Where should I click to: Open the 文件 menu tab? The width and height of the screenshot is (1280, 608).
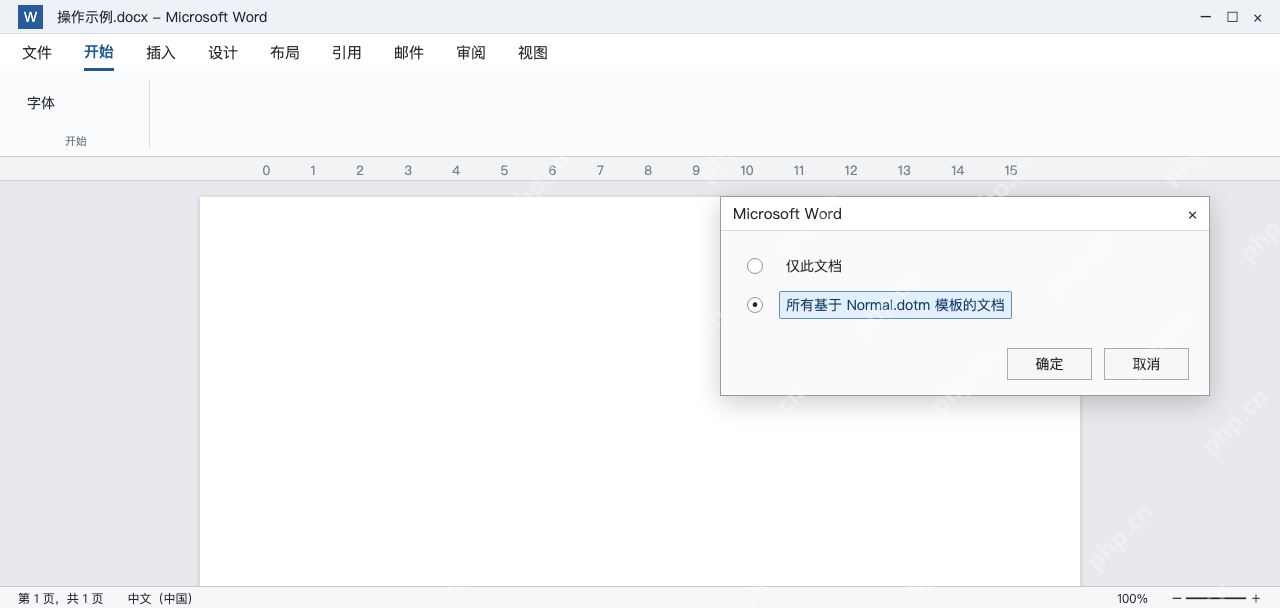(x=37, y=53)
